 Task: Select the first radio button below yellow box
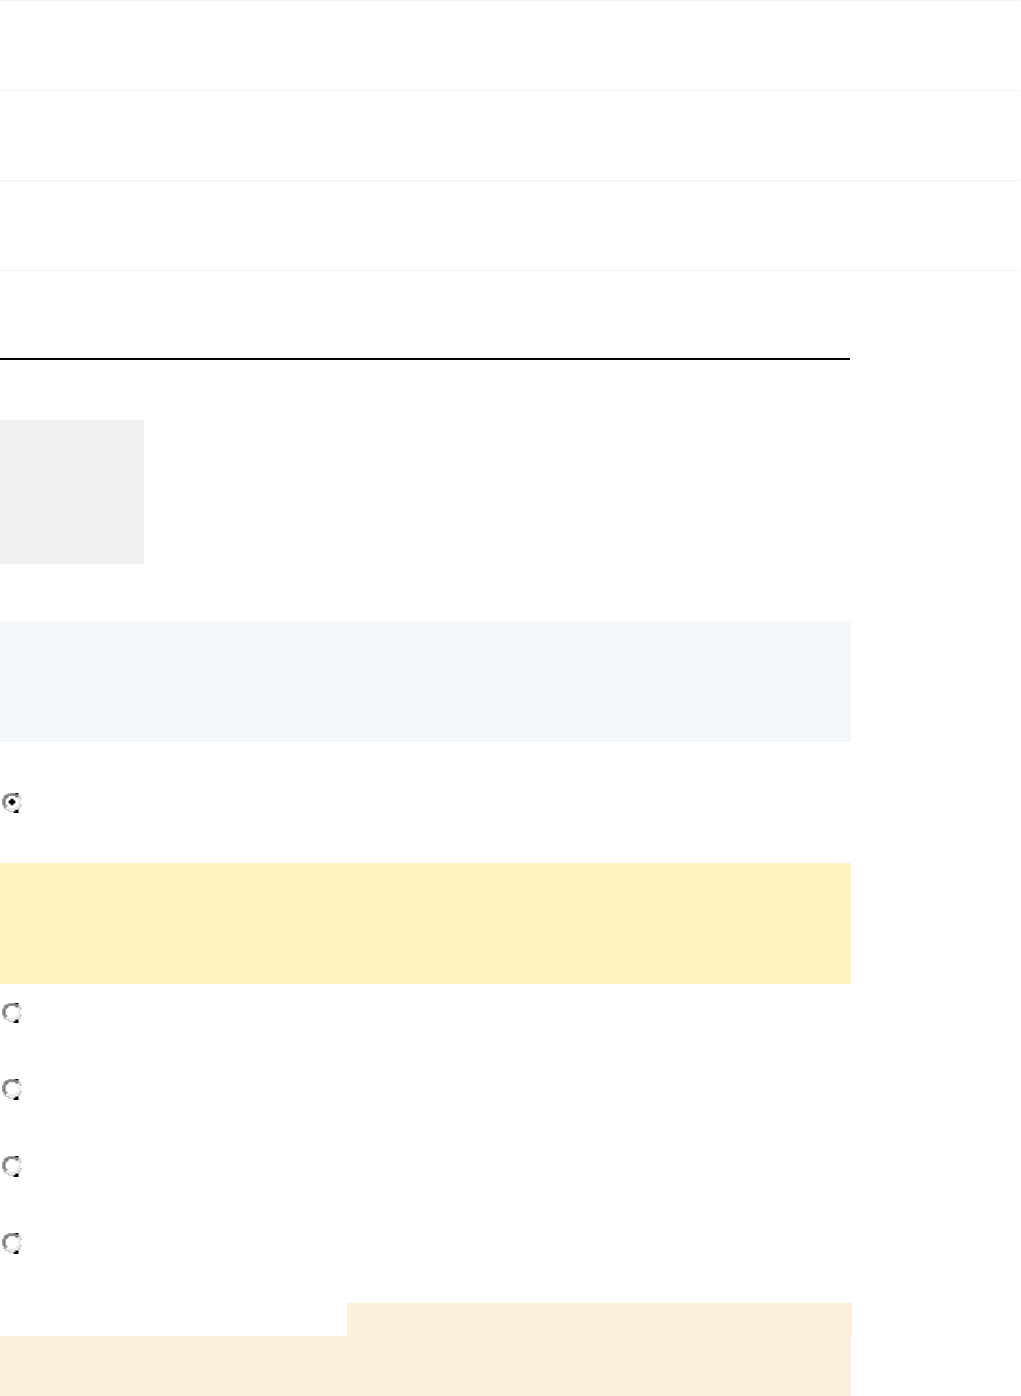click(x=12, y=1013)
